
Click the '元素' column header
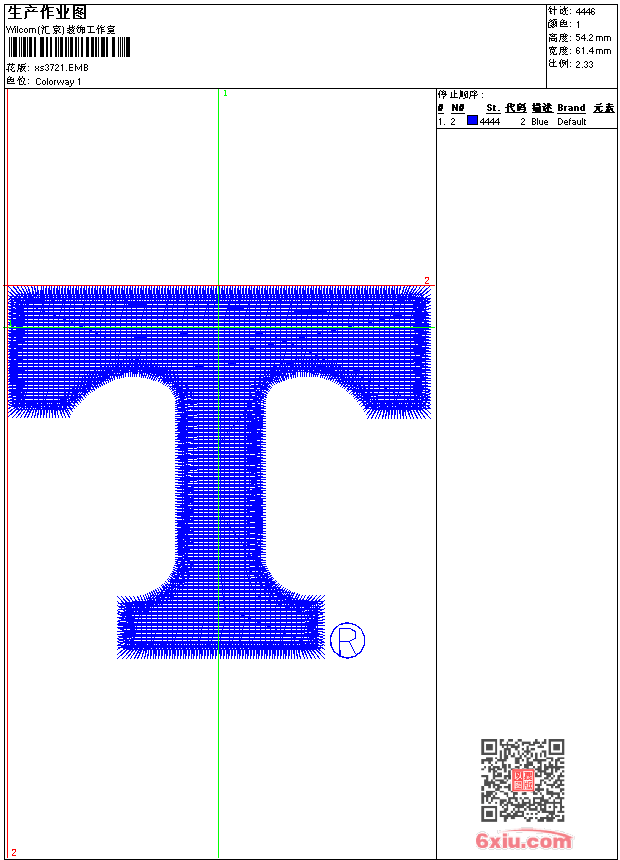point(604,108)
